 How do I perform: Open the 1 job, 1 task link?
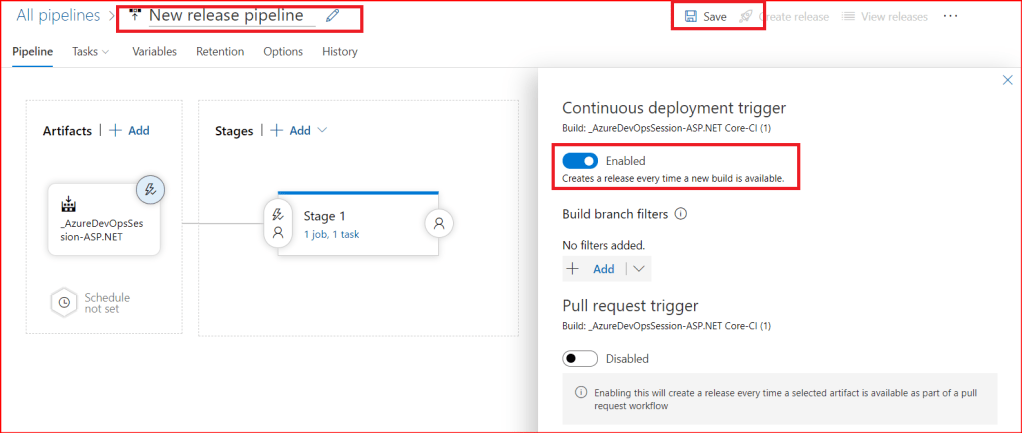point(332,234)
